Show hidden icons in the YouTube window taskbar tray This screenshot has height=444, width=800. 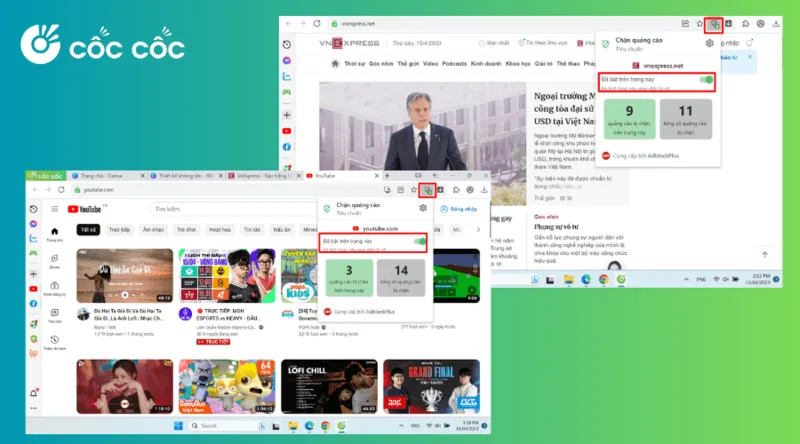click(x=401, y=426)
